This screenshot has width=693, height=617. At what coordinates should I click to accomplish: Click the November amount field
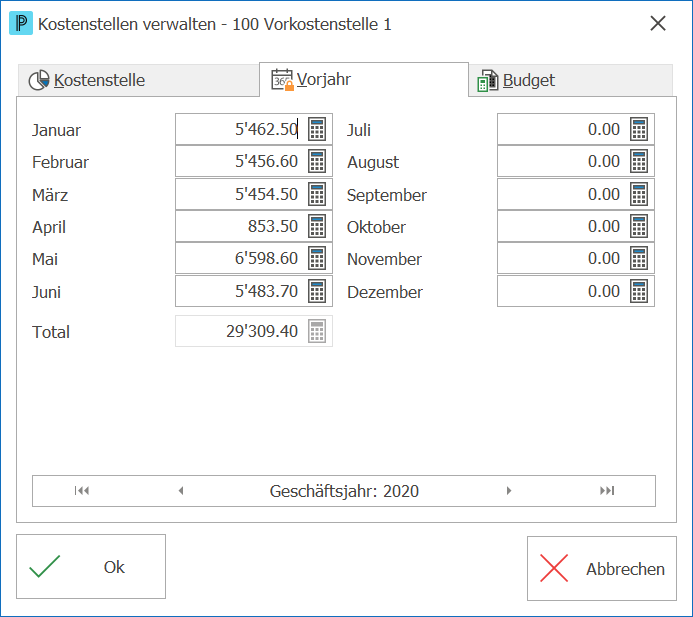[576, 259]
